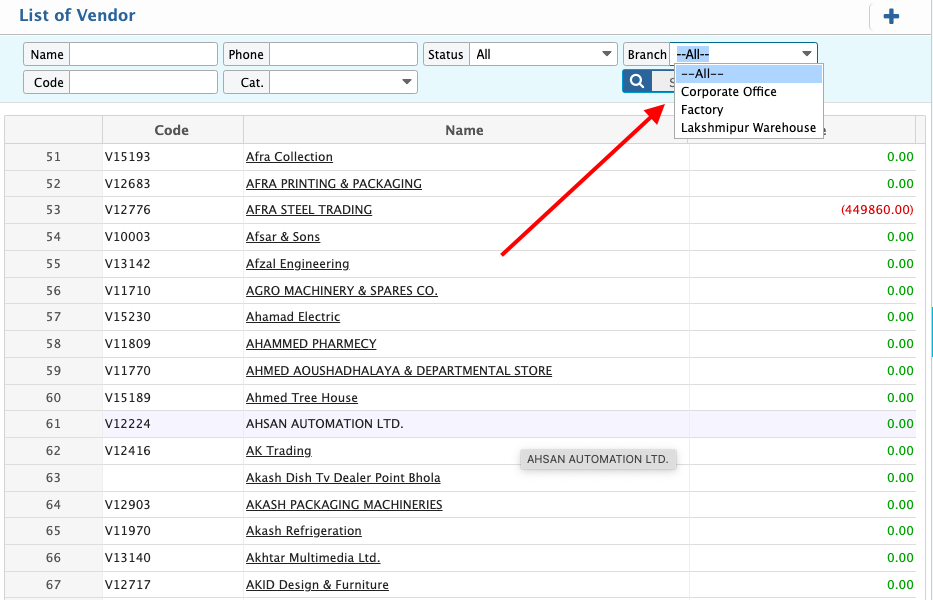The width and height of the screenshot is (933, 600).
Task: Choose Factory from branch list
Action: [702, 110]
